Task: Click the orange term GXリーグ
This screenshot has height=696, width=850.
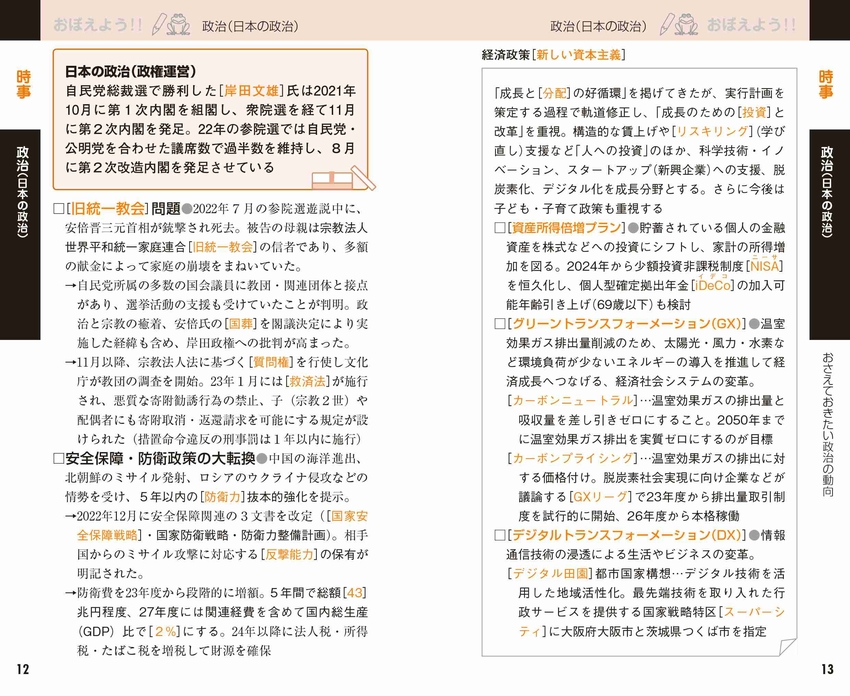Action: pyautogui.click(x=600, y=497)
